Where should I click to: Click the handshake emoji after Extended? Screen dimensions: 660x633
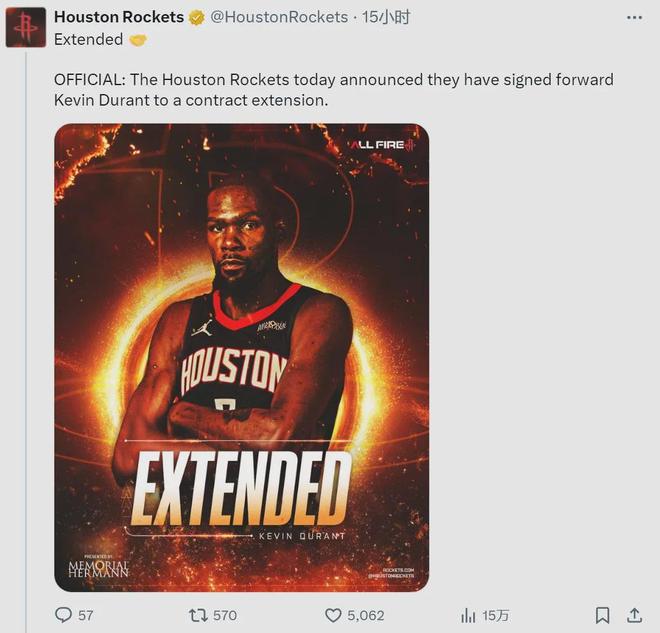click(x=138, y=40)
